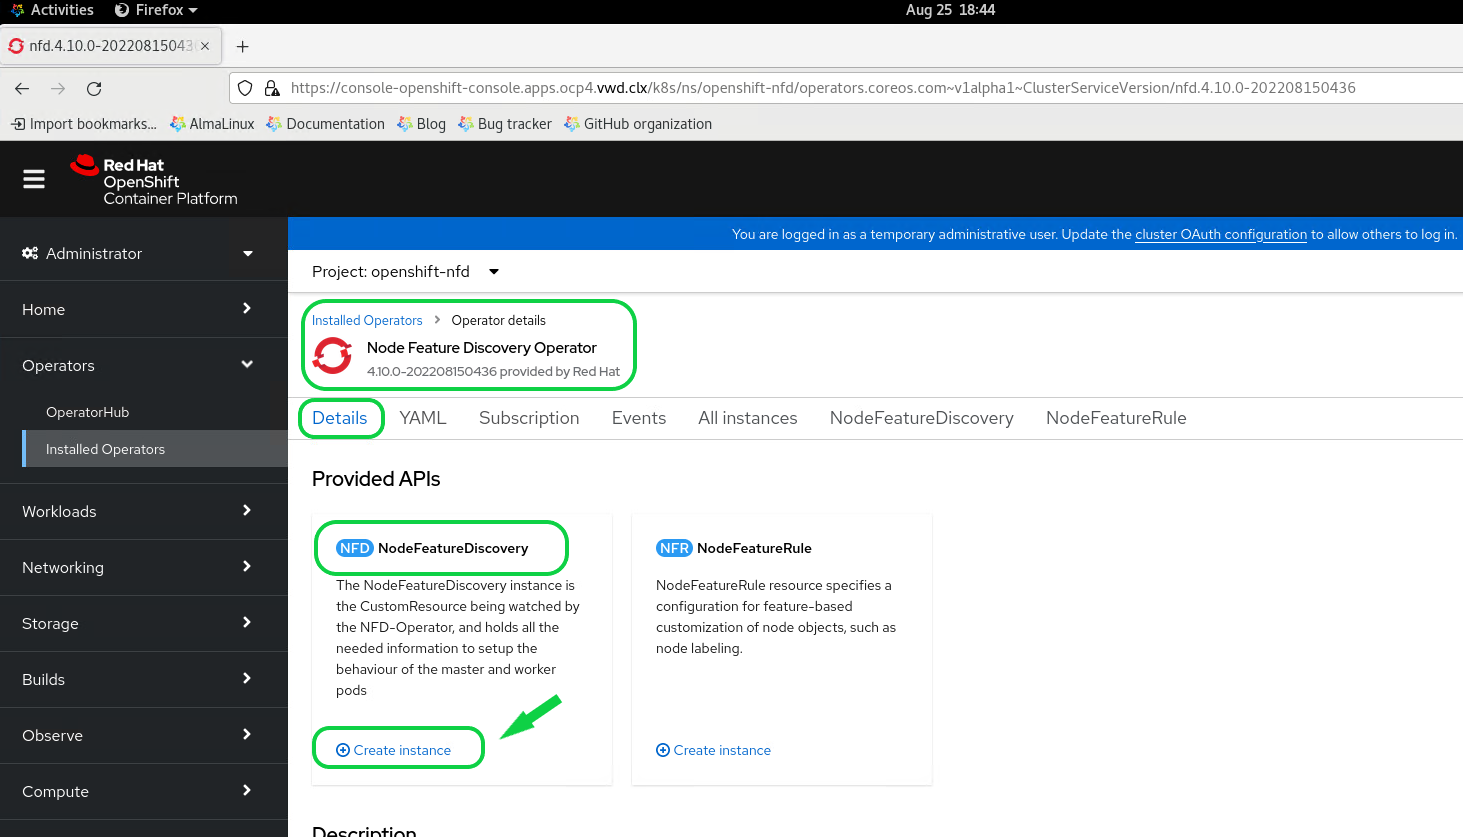The width and height of the screenshot is (1463, 837).
Task: Open the Activities overview
Action: (52, 10)
